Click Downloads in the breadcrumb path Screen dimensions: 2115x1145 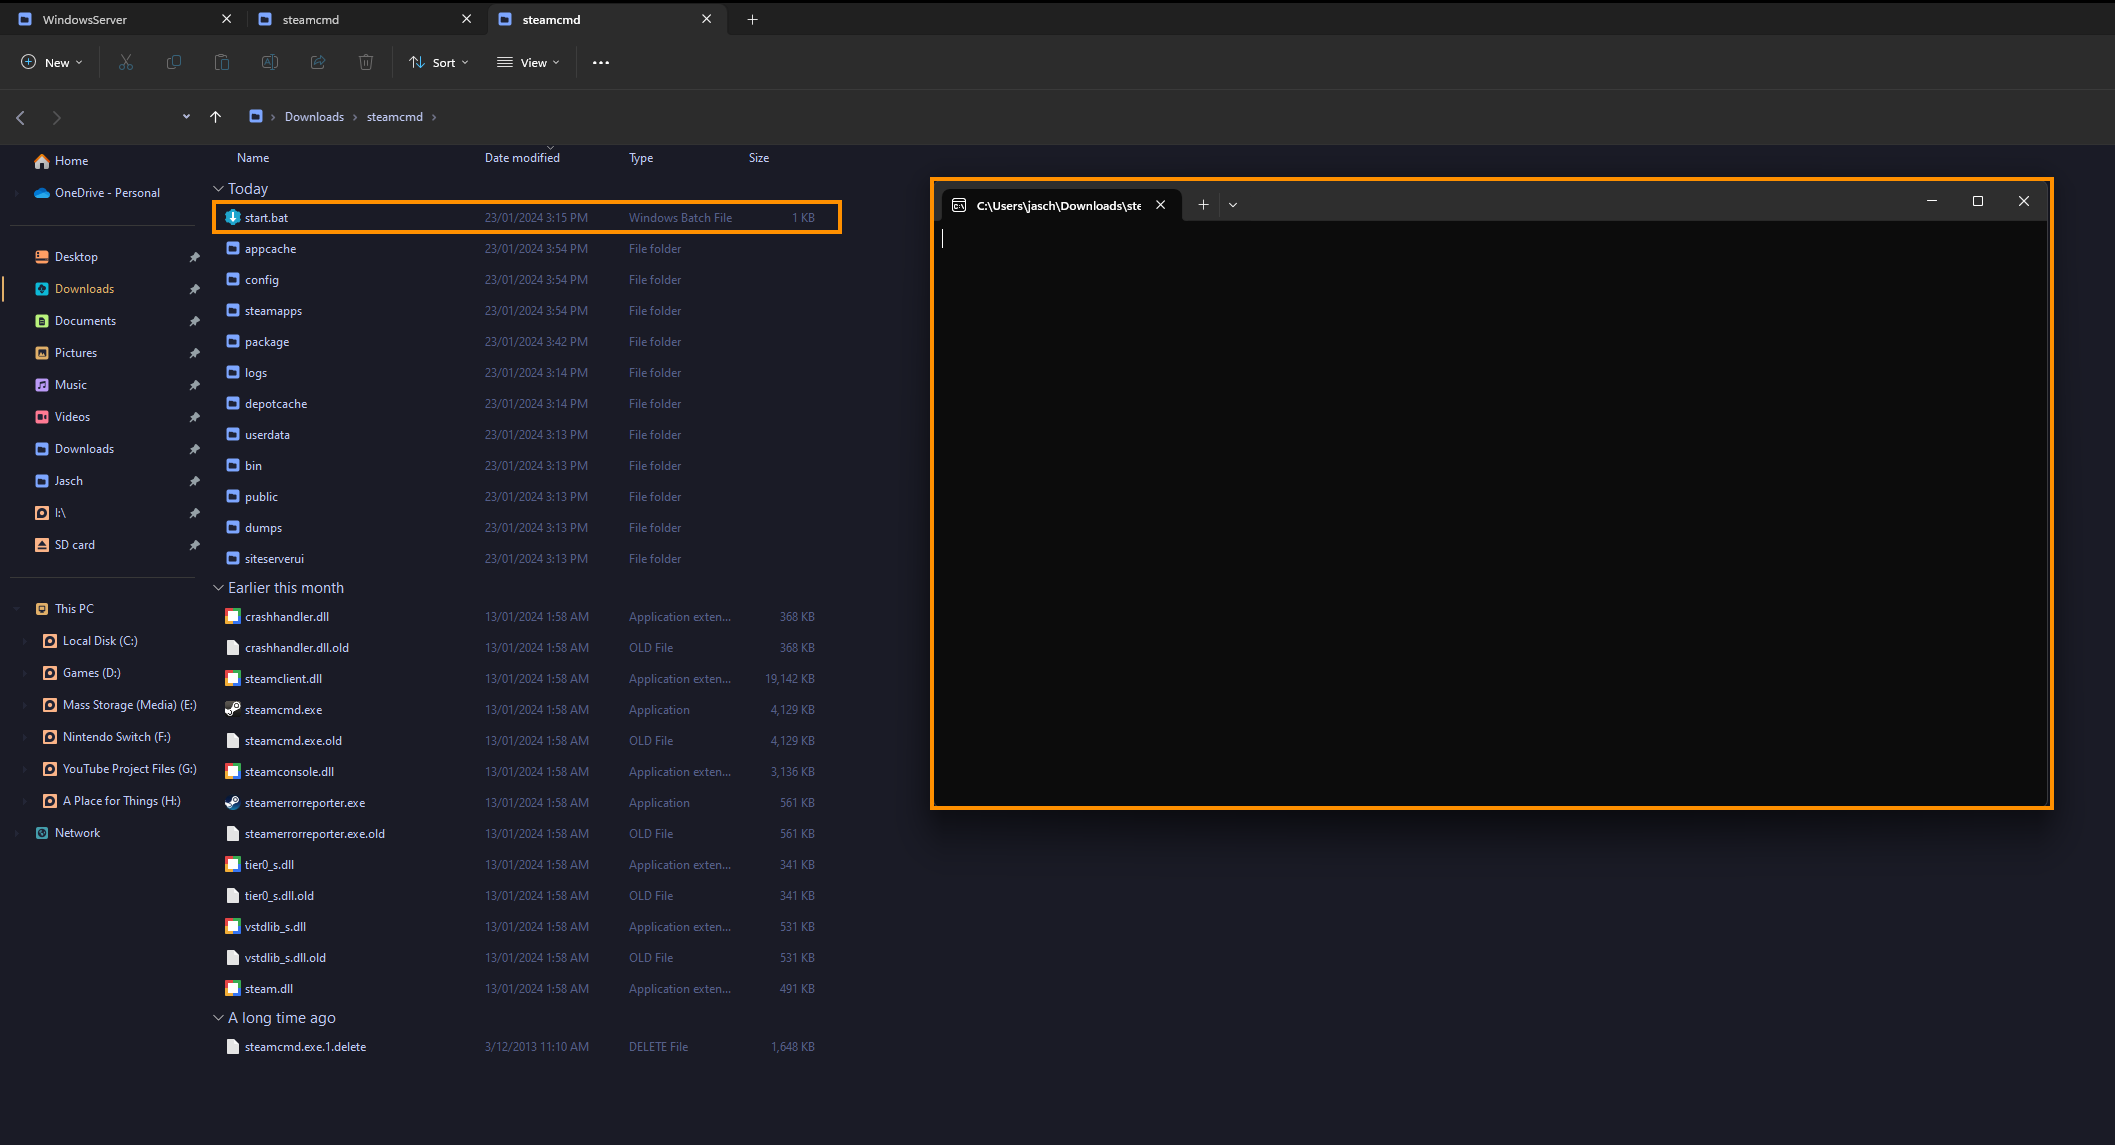click(x=314, y=117)
